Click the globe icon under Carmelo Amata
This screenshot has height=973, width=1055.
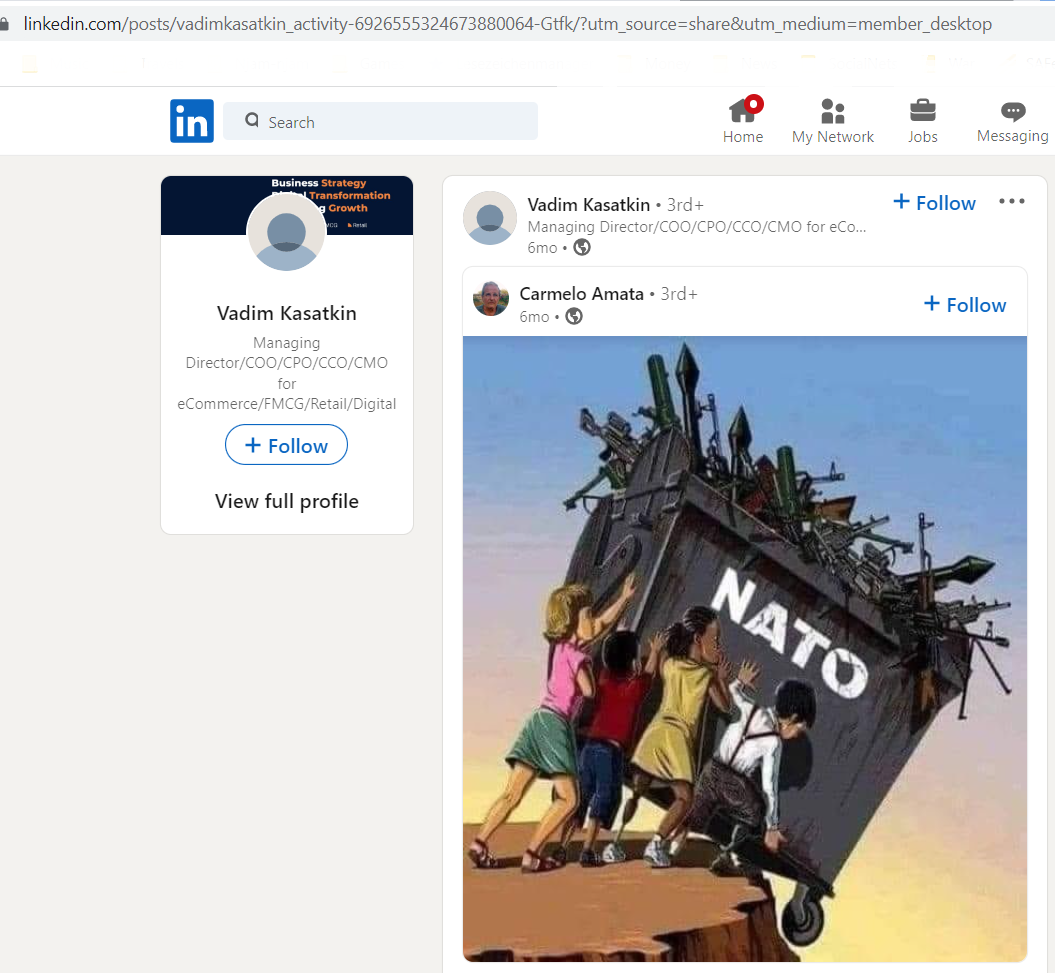click(x=574, y=316)
